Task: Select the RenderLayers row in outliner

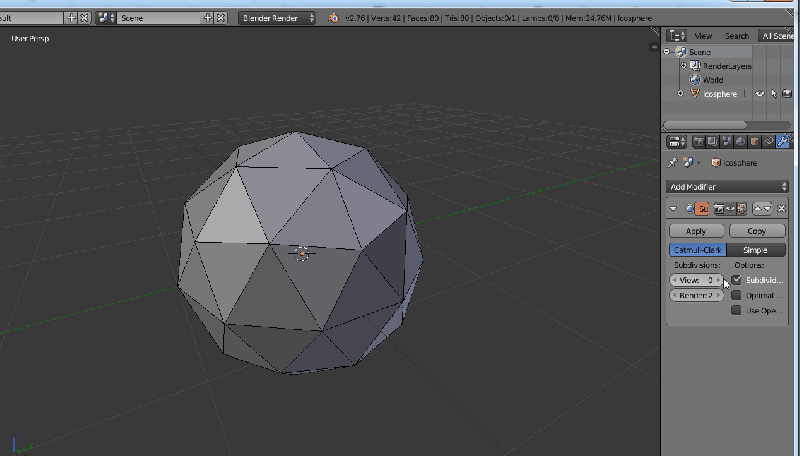Action: pyautogui.click(x=727, y=66)
